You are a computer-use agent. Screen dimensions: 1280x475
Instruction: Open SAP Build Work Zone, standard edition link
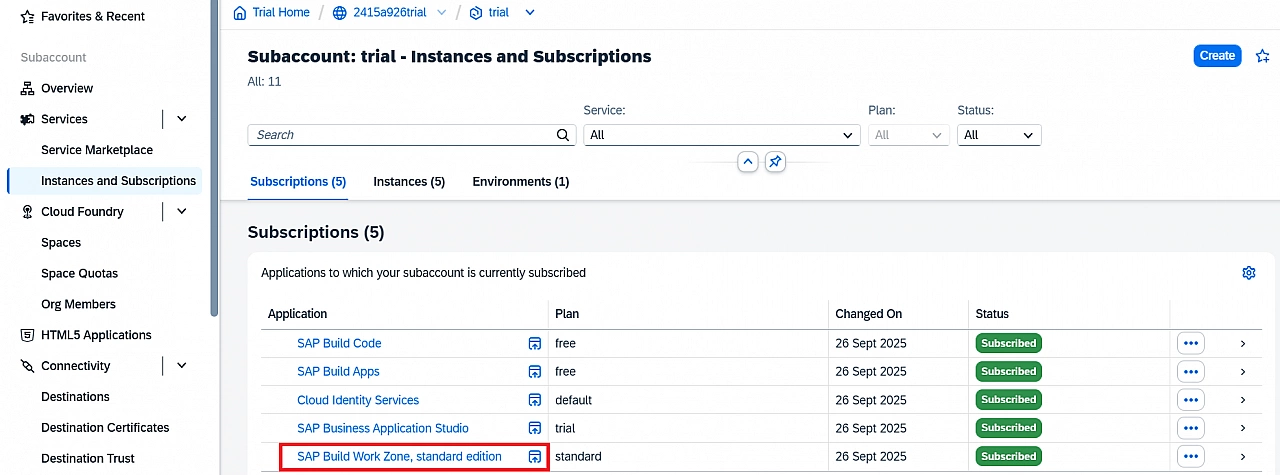click(399, 457)
